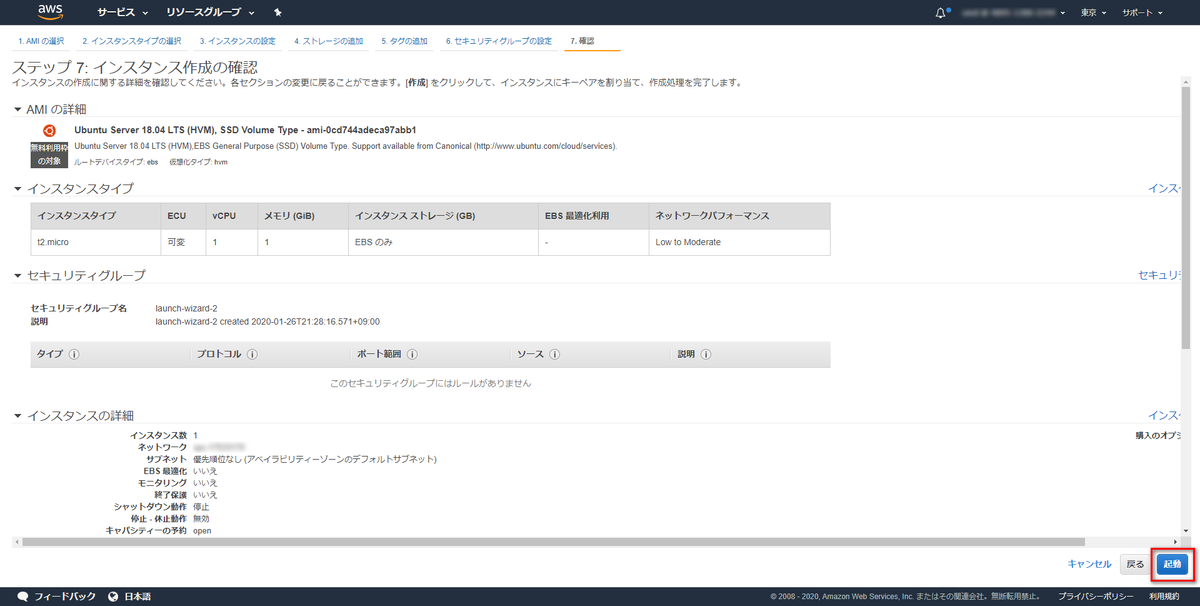
Task: Click the 無料利用枠の対象 badge
Action: [x=48, y=154]
